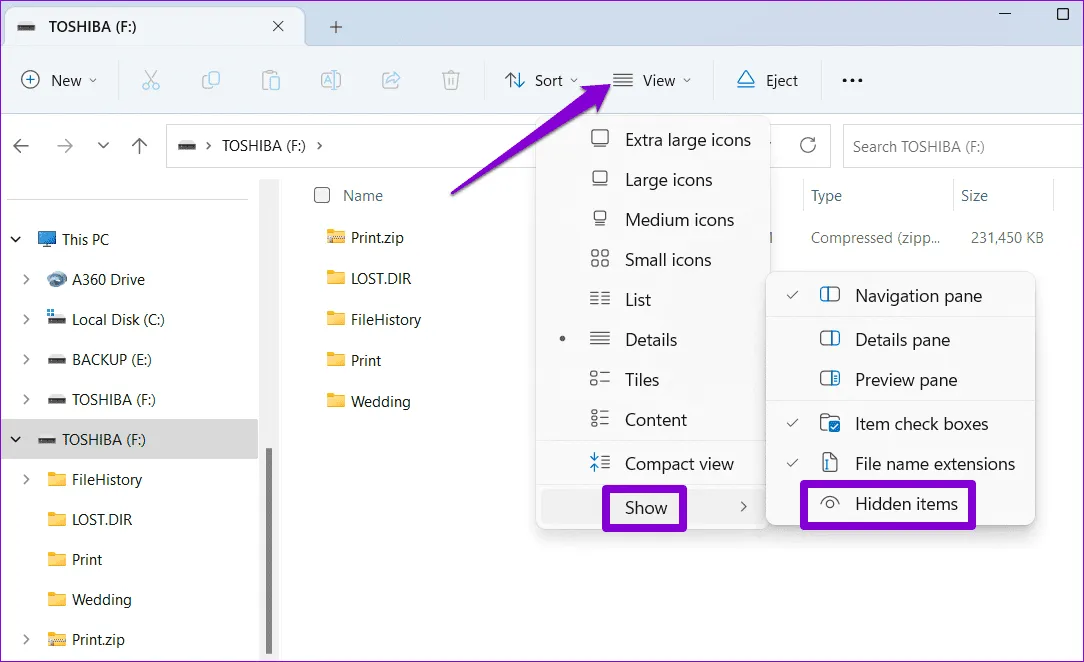This screenshot has width=1084, height=662.
Task: Refresh the current folder view
Action: point(808,146)
